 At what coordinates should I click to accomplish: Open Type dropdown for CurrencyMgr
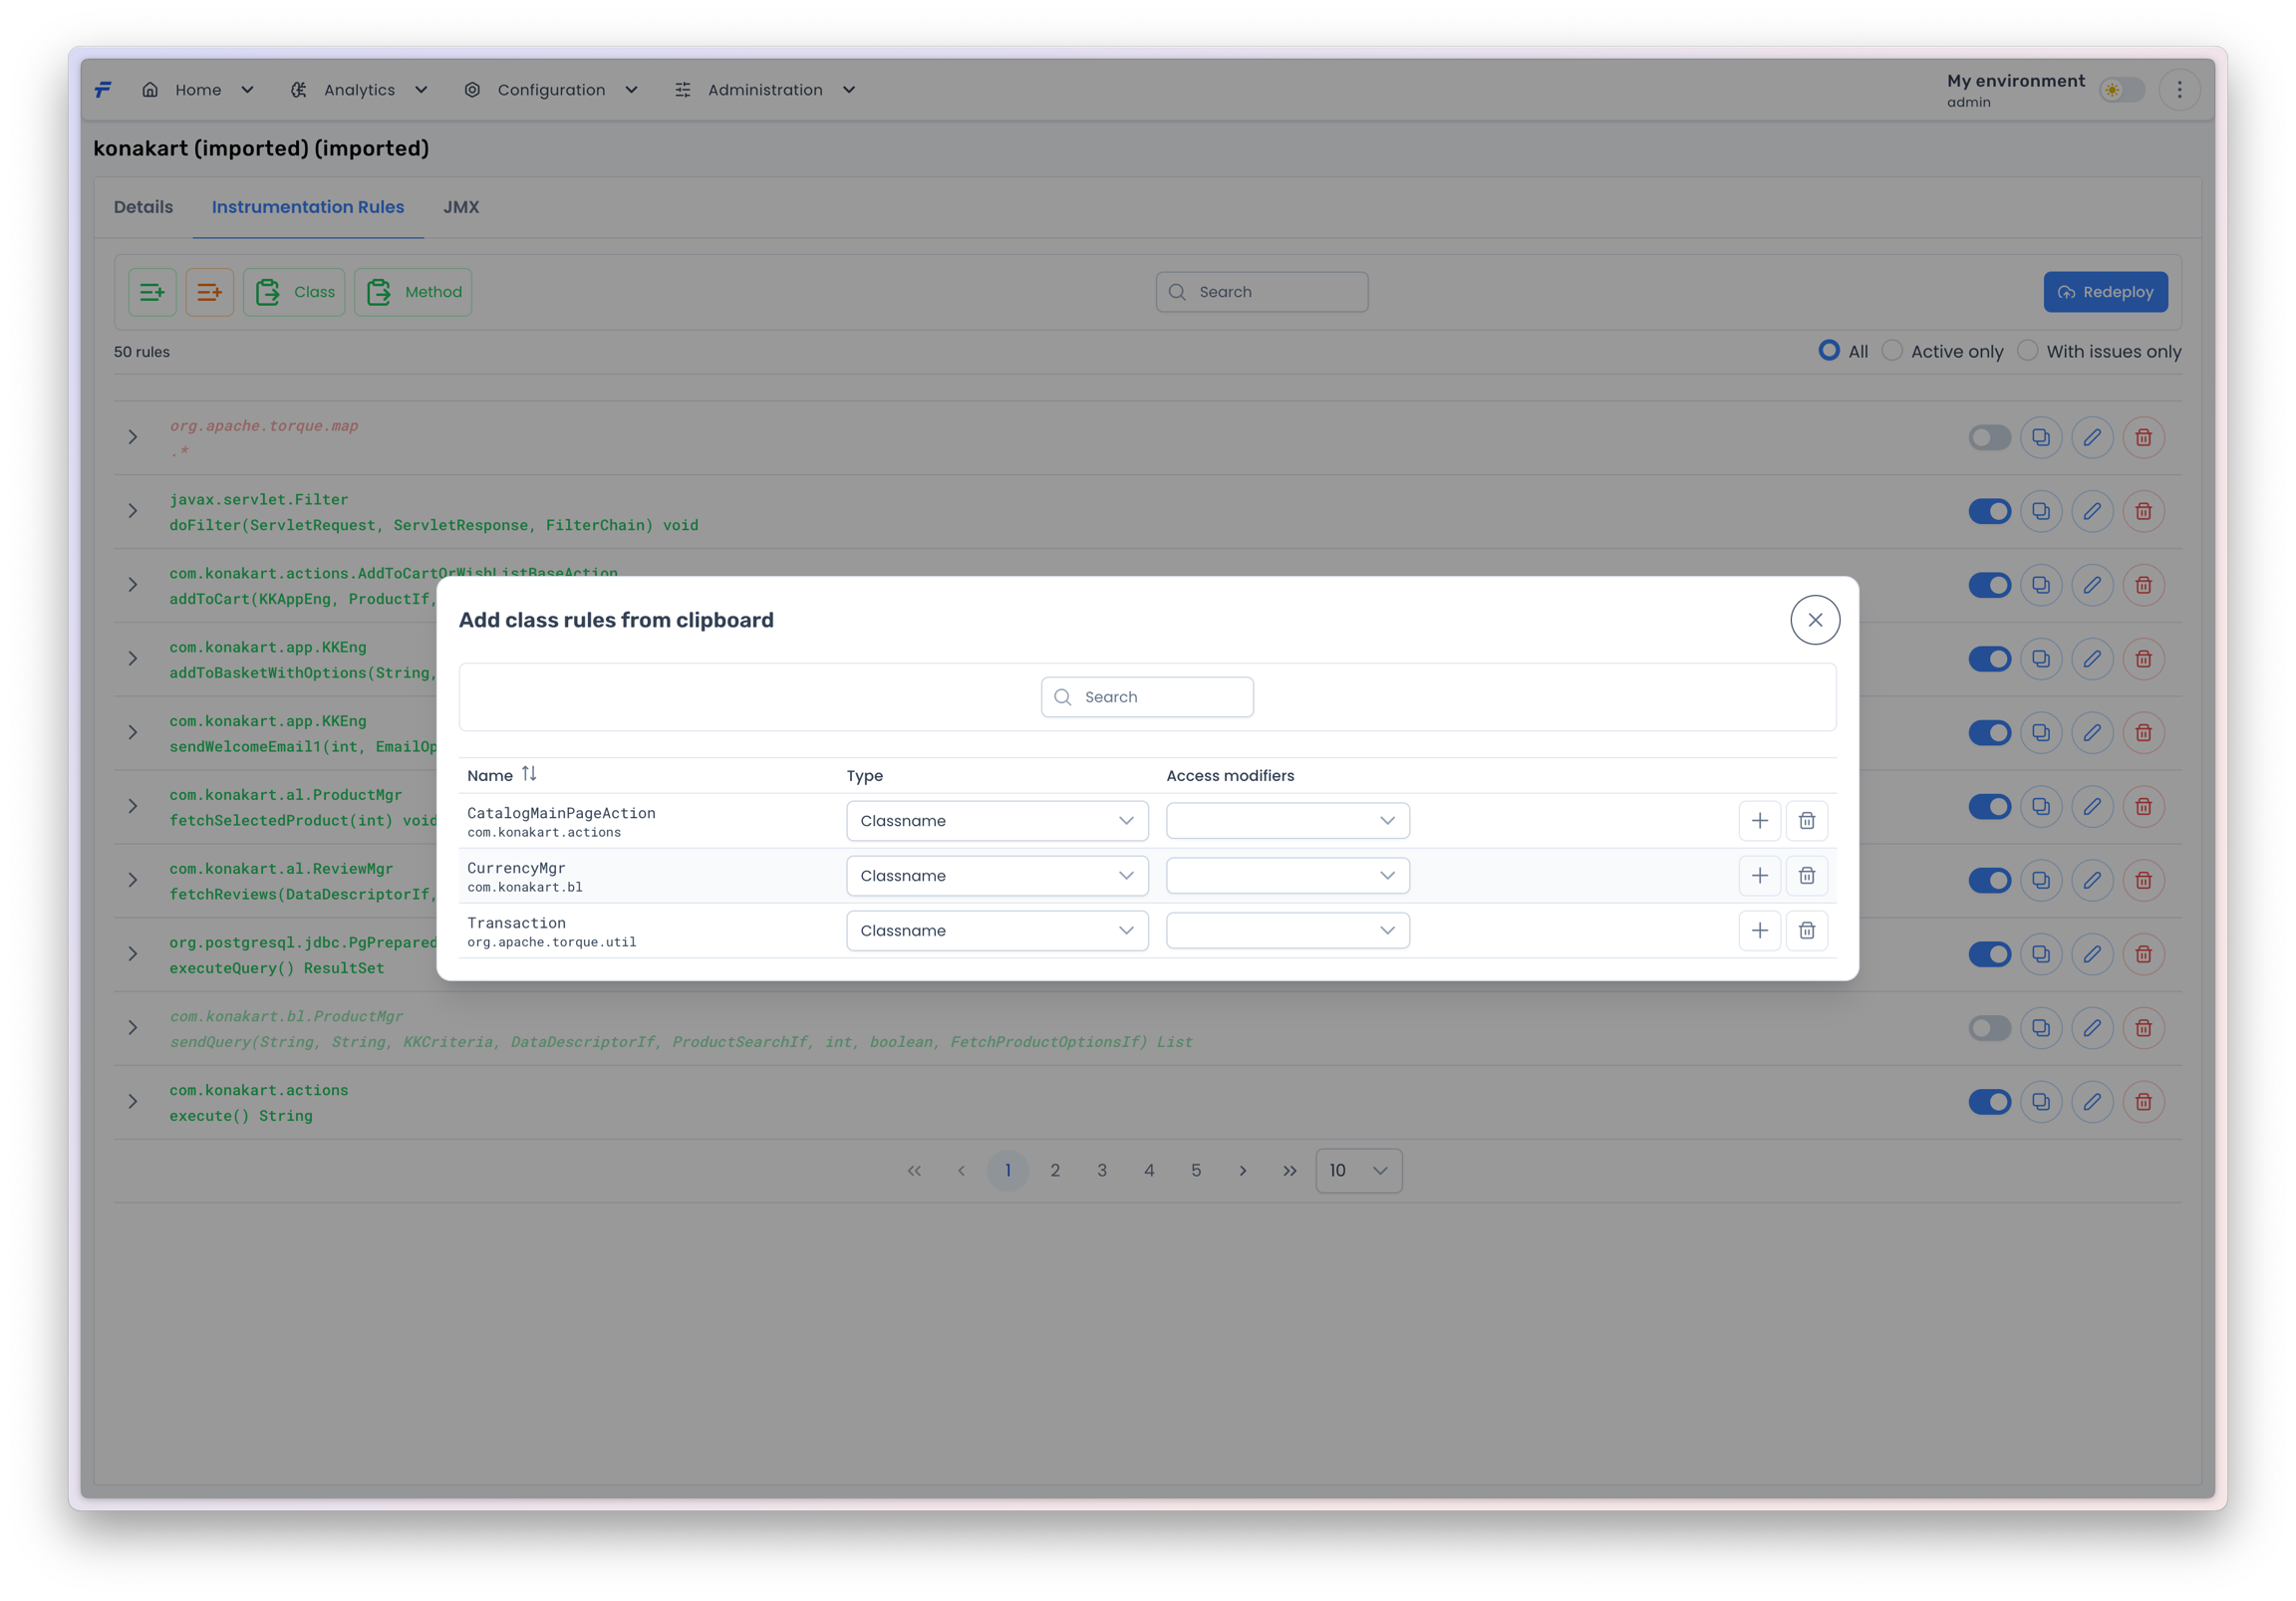(x=996, y=876)
